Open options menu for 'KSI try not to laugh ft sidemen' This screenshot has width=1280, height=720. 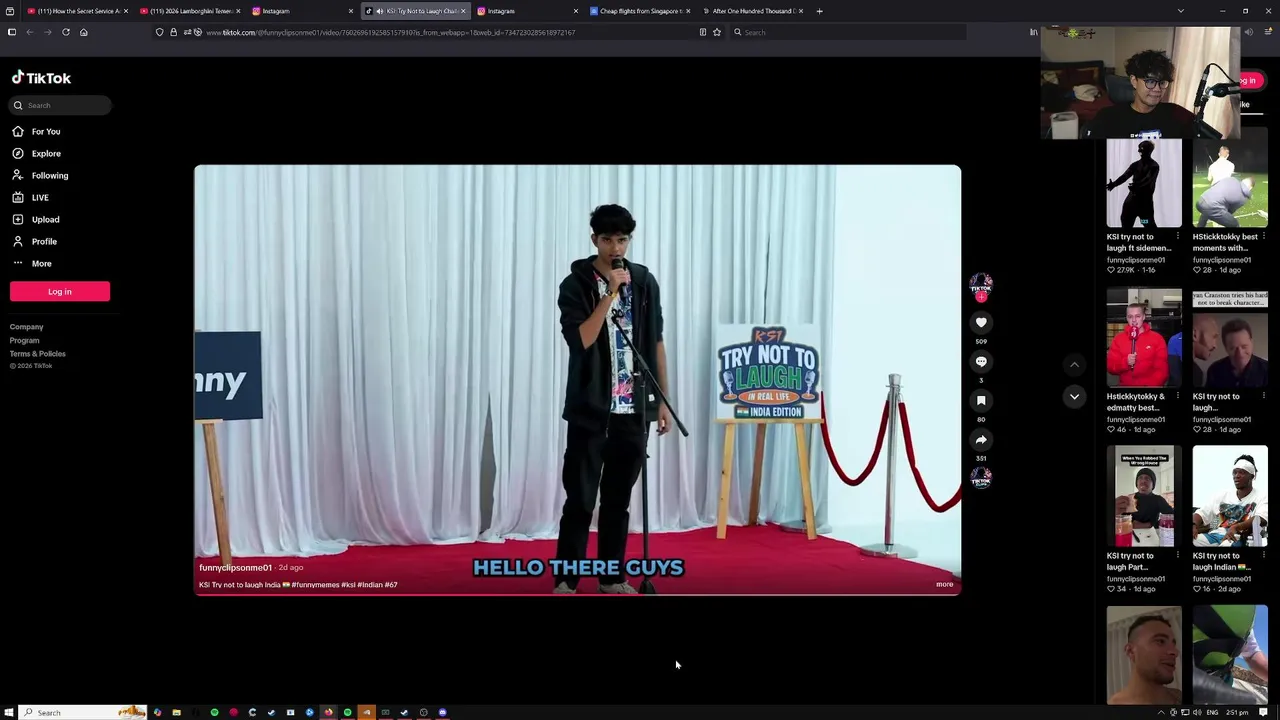1177,237
